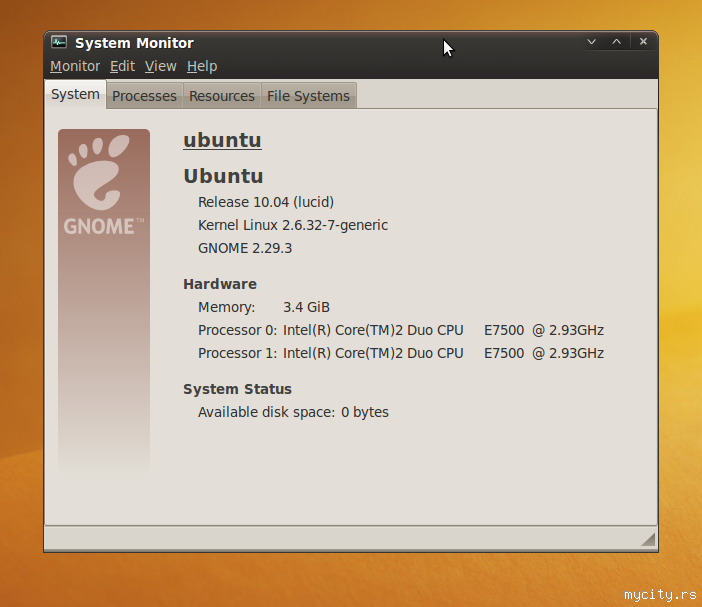
Task: Click the underlined ubuntu hostname heading
Action: point(223,140)
